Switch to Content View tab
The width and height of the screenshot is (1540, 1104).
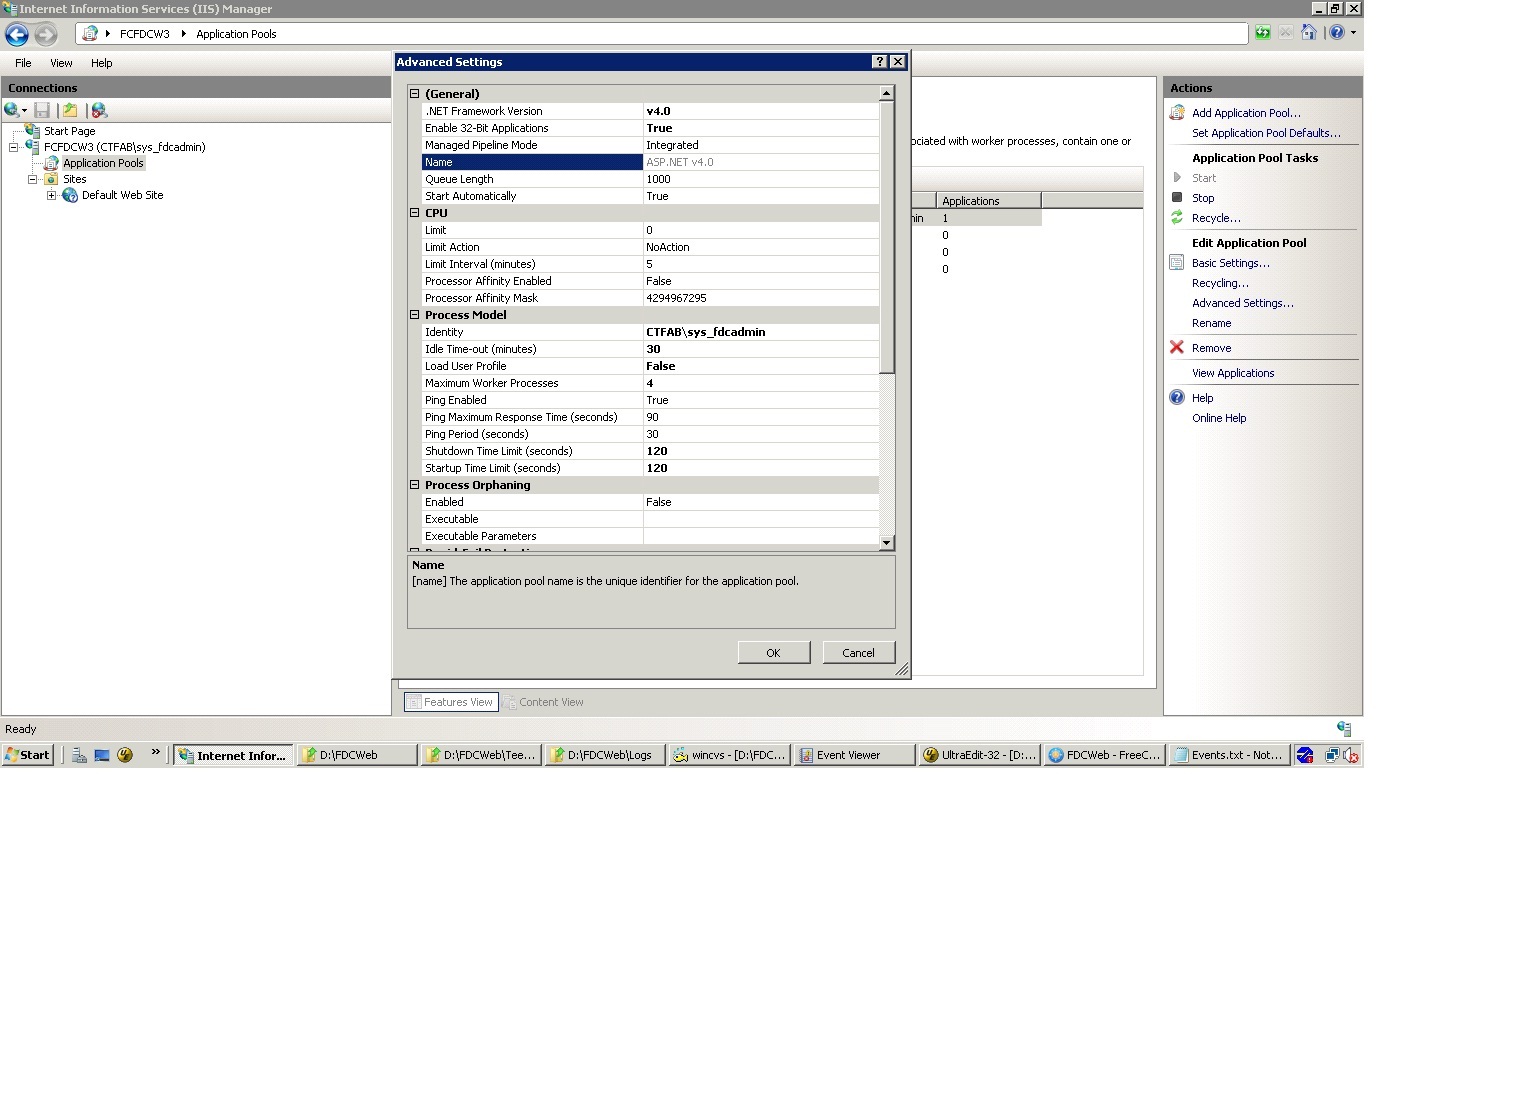click(543, 702)
